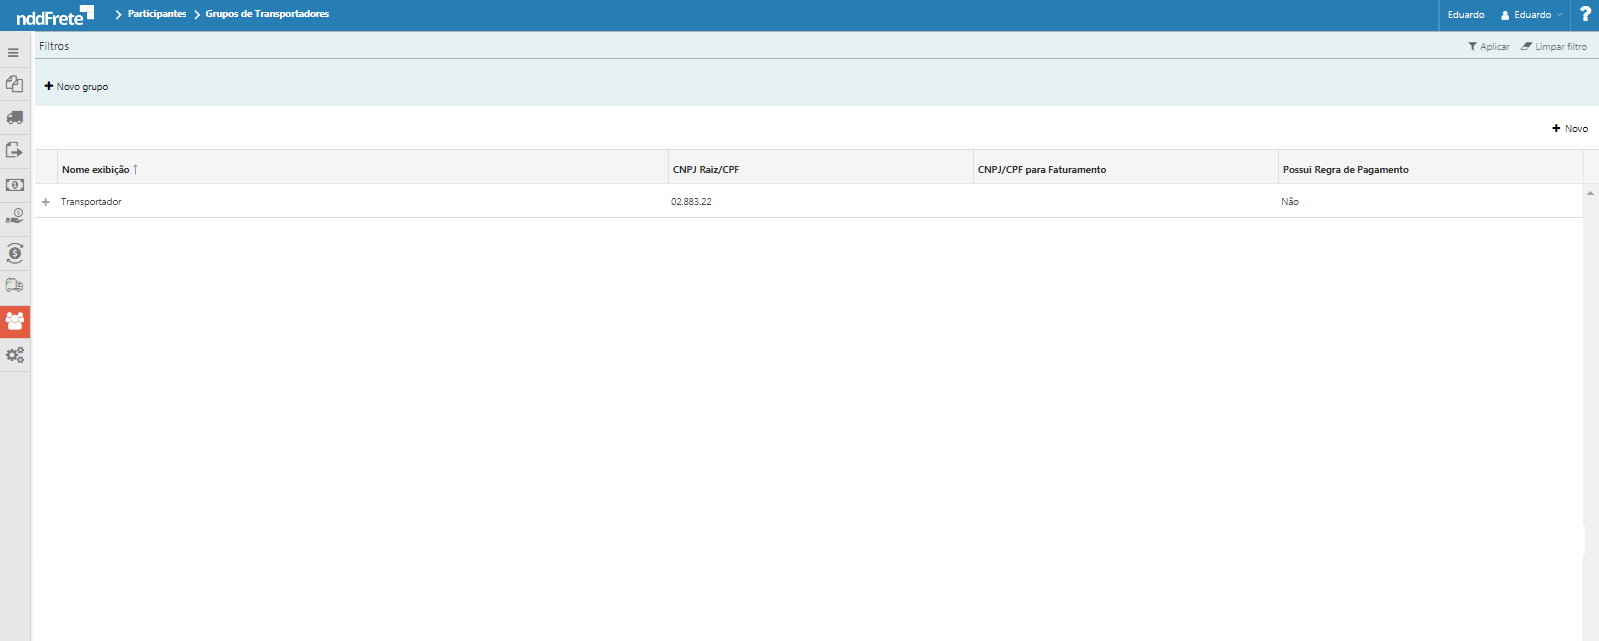Click Limpar filtro to clear filters
Screen dimensions: 1599x641
pyautogui.click(x=1554, y=47)
